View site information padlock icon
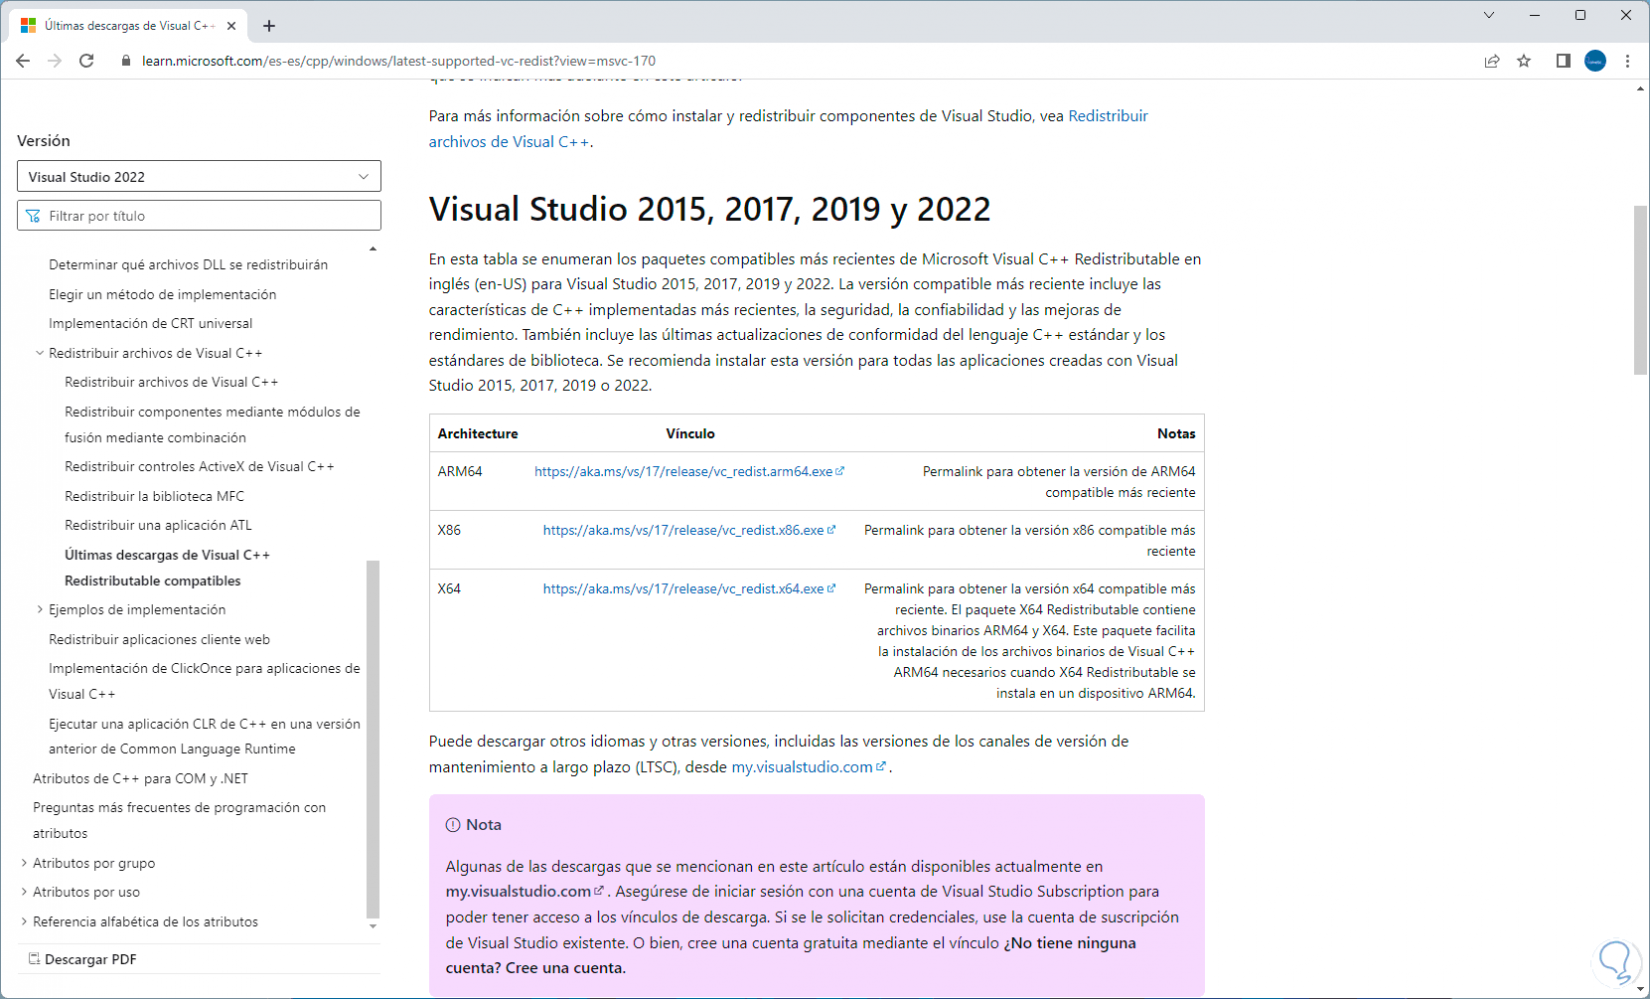This screenshot has height=999, width=1650. click(125, 61)
